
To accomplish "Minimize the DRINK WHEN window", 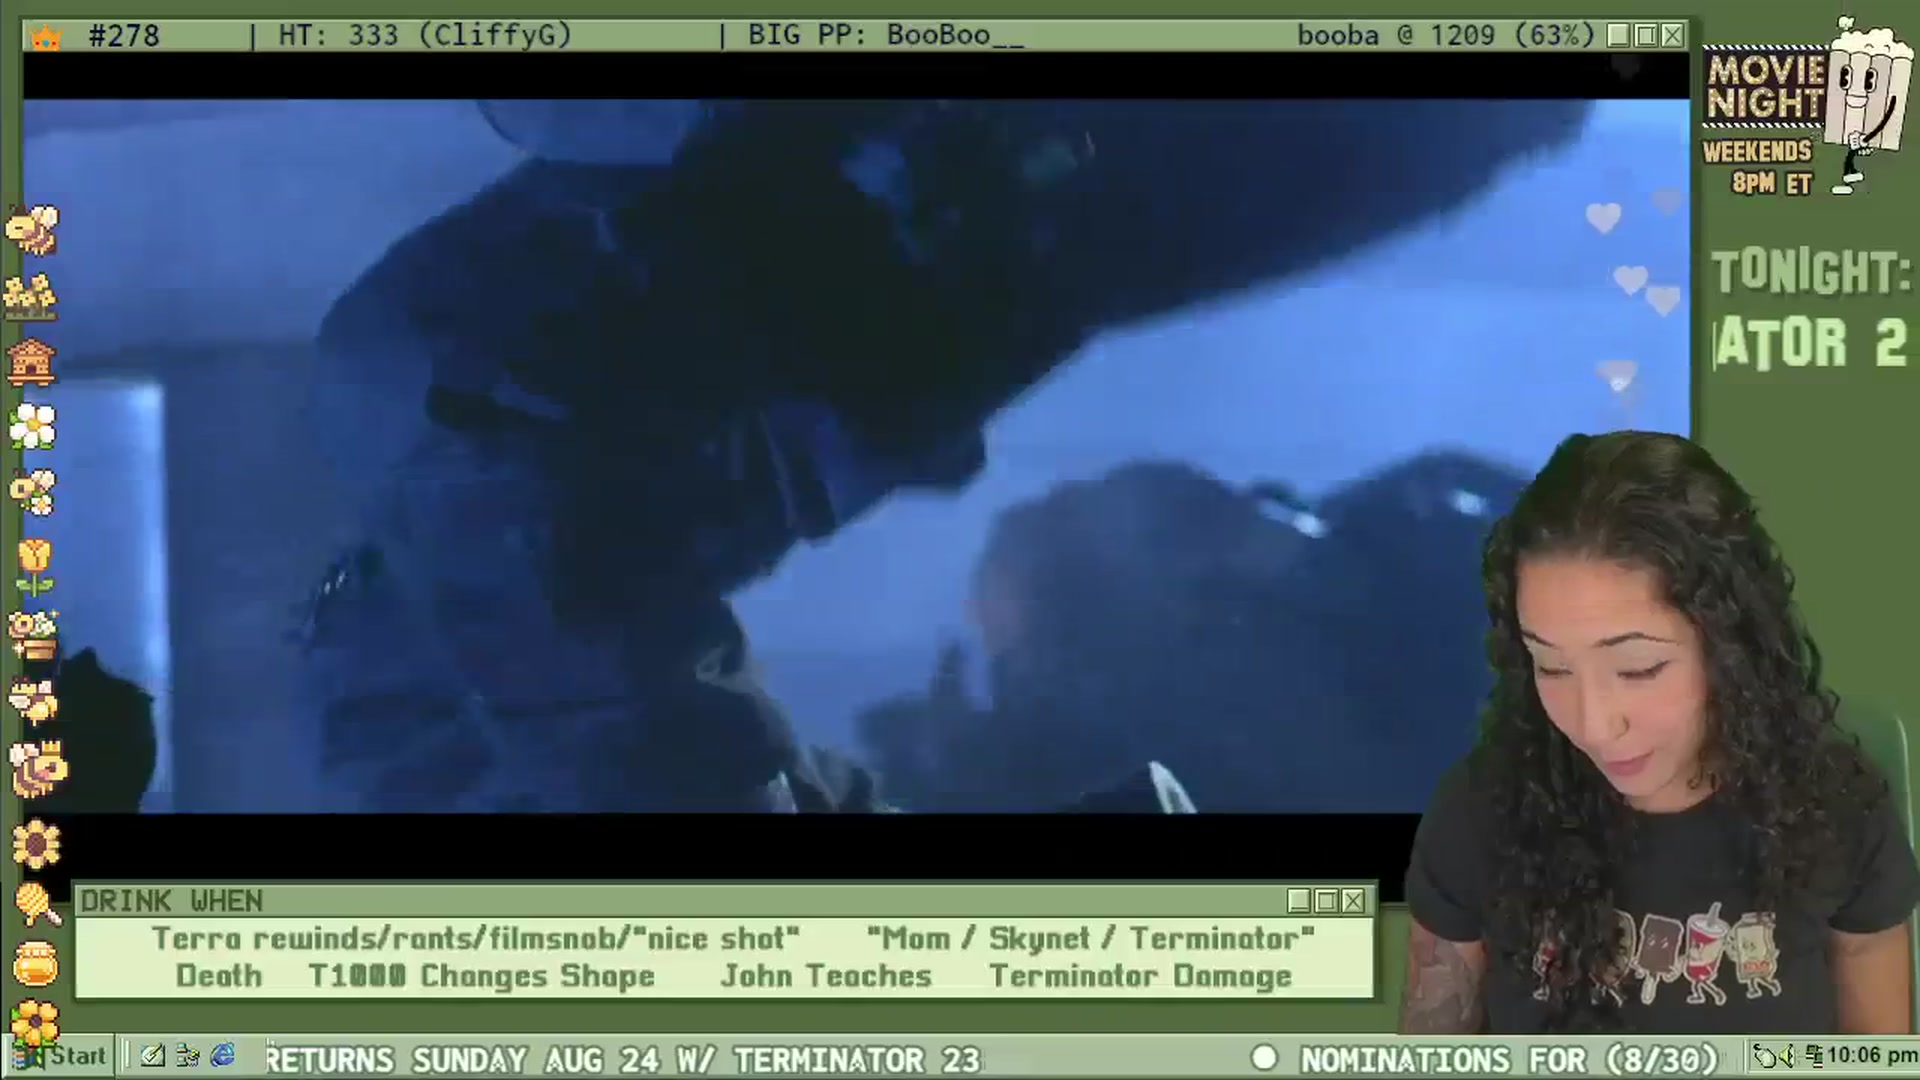I will coord(1299,901).
